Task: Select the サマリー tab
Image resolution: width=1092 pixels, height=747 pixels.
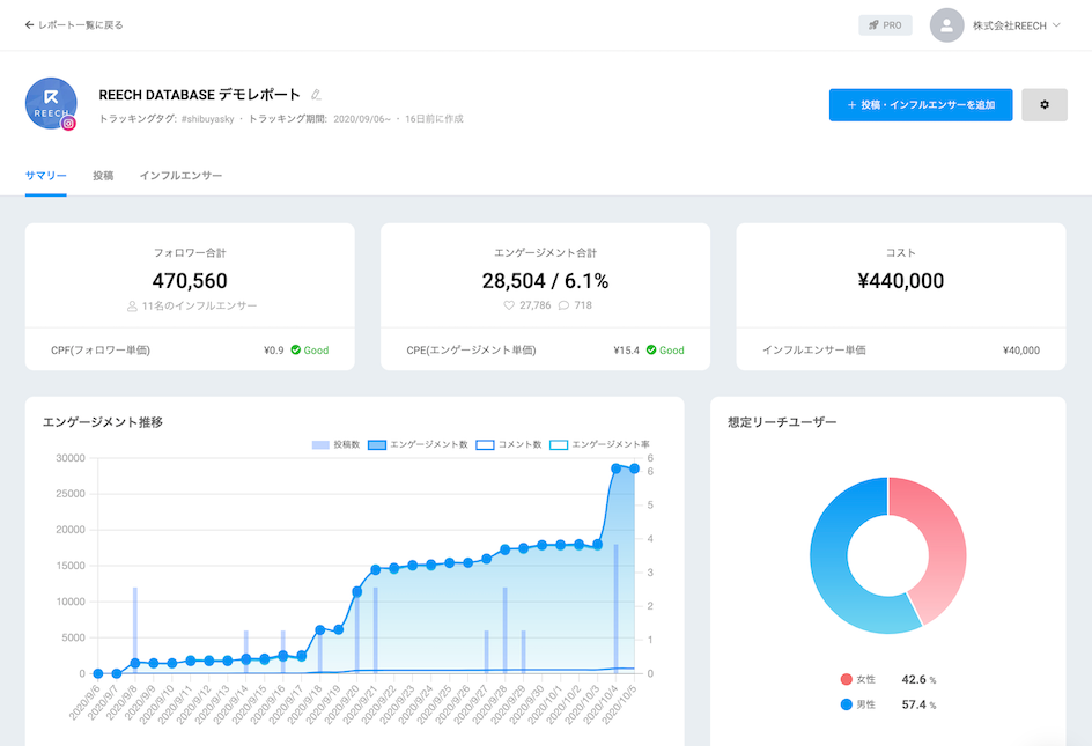Action: click(x=45, y=175)
